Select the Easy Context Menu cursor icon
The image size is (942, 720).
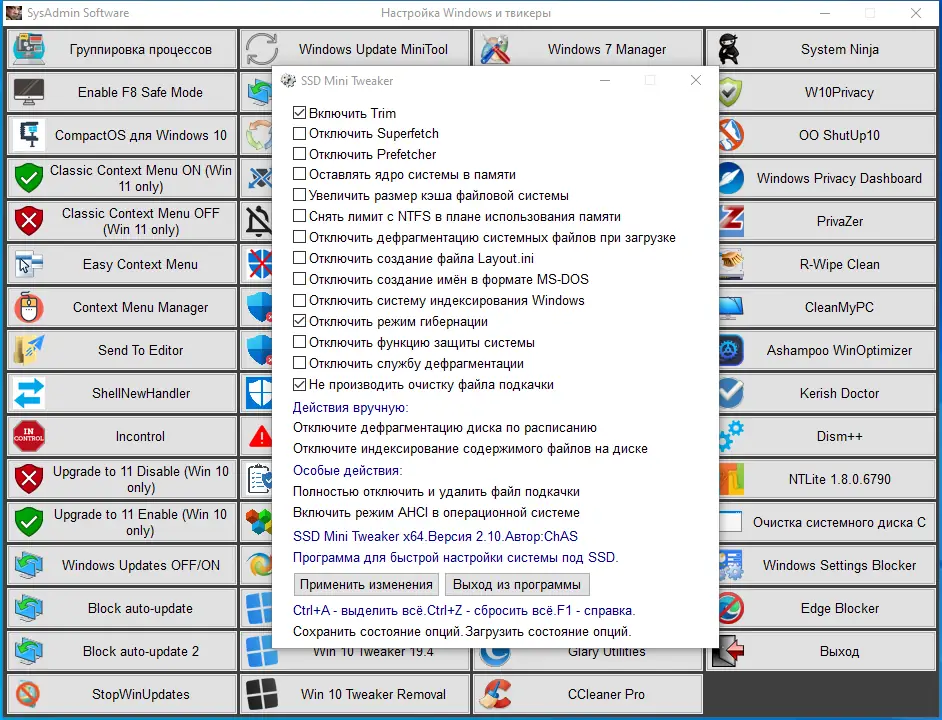(30, 264)
